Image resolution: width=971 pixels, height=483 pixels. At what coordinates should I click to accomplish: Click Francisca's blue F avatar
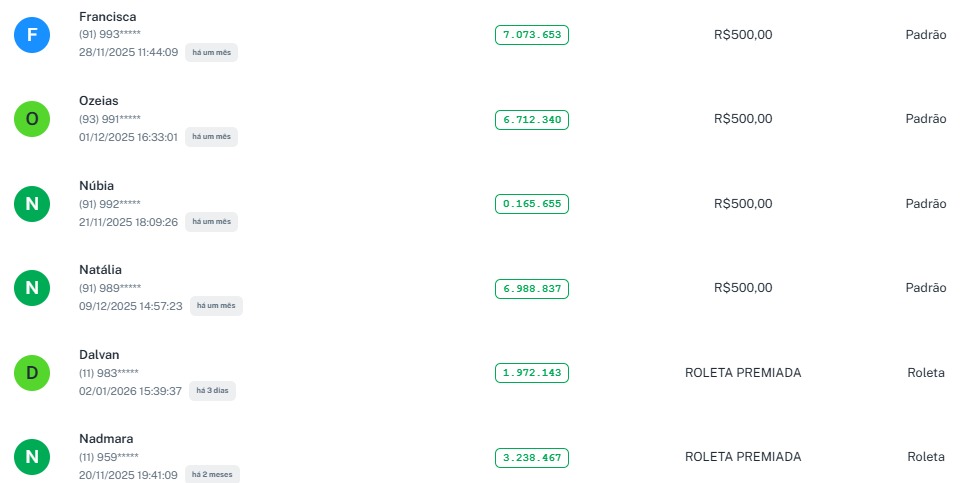pos(32,35)
